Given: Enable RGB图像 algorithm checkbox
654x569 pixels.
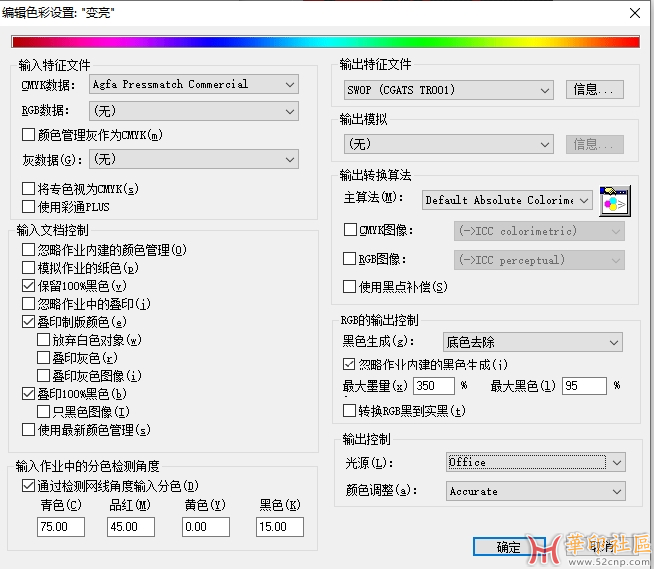Looking at the screenshot, I should 349,259.
